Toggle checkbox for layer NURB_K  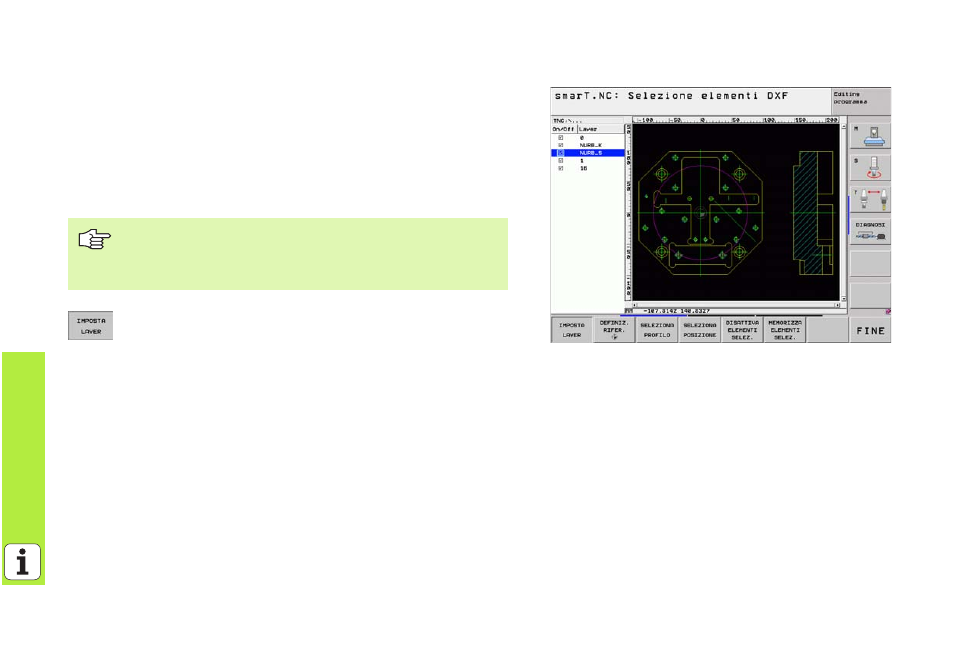coord(560,145)
